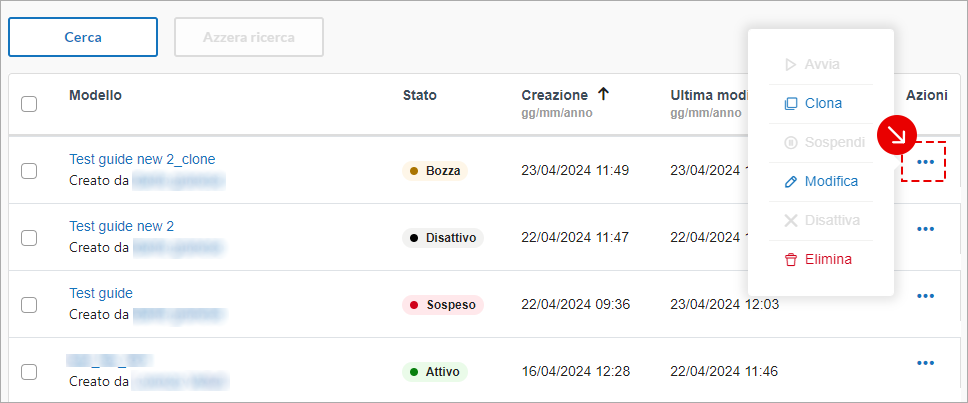
Task: Open three-dot actions for the Attivo row
Action: coord(925,363)
